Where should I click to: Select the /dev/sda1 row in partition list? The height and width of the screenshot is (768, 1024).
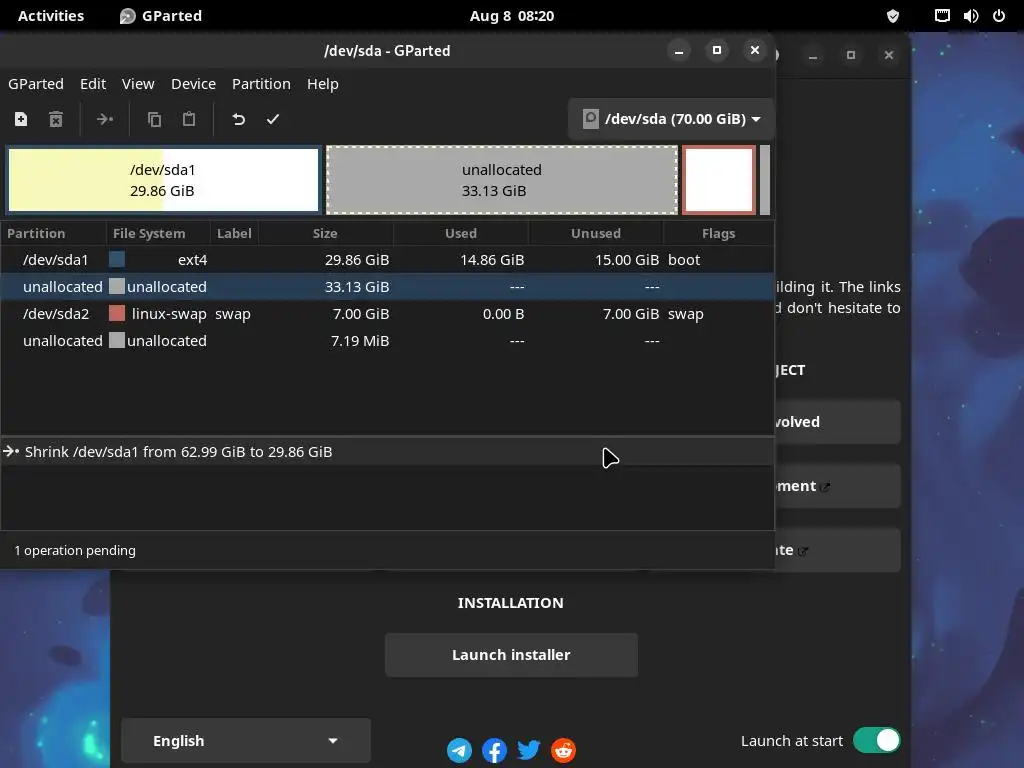click(387, 259)
